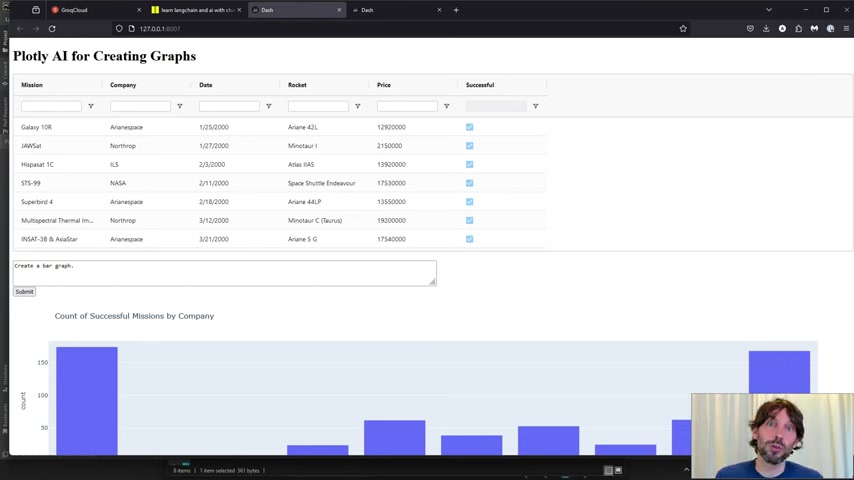Click the address bar URL 127.0.0.1:8007
Viewport: 854px width, 480px height.
click(x=160, y=29)
